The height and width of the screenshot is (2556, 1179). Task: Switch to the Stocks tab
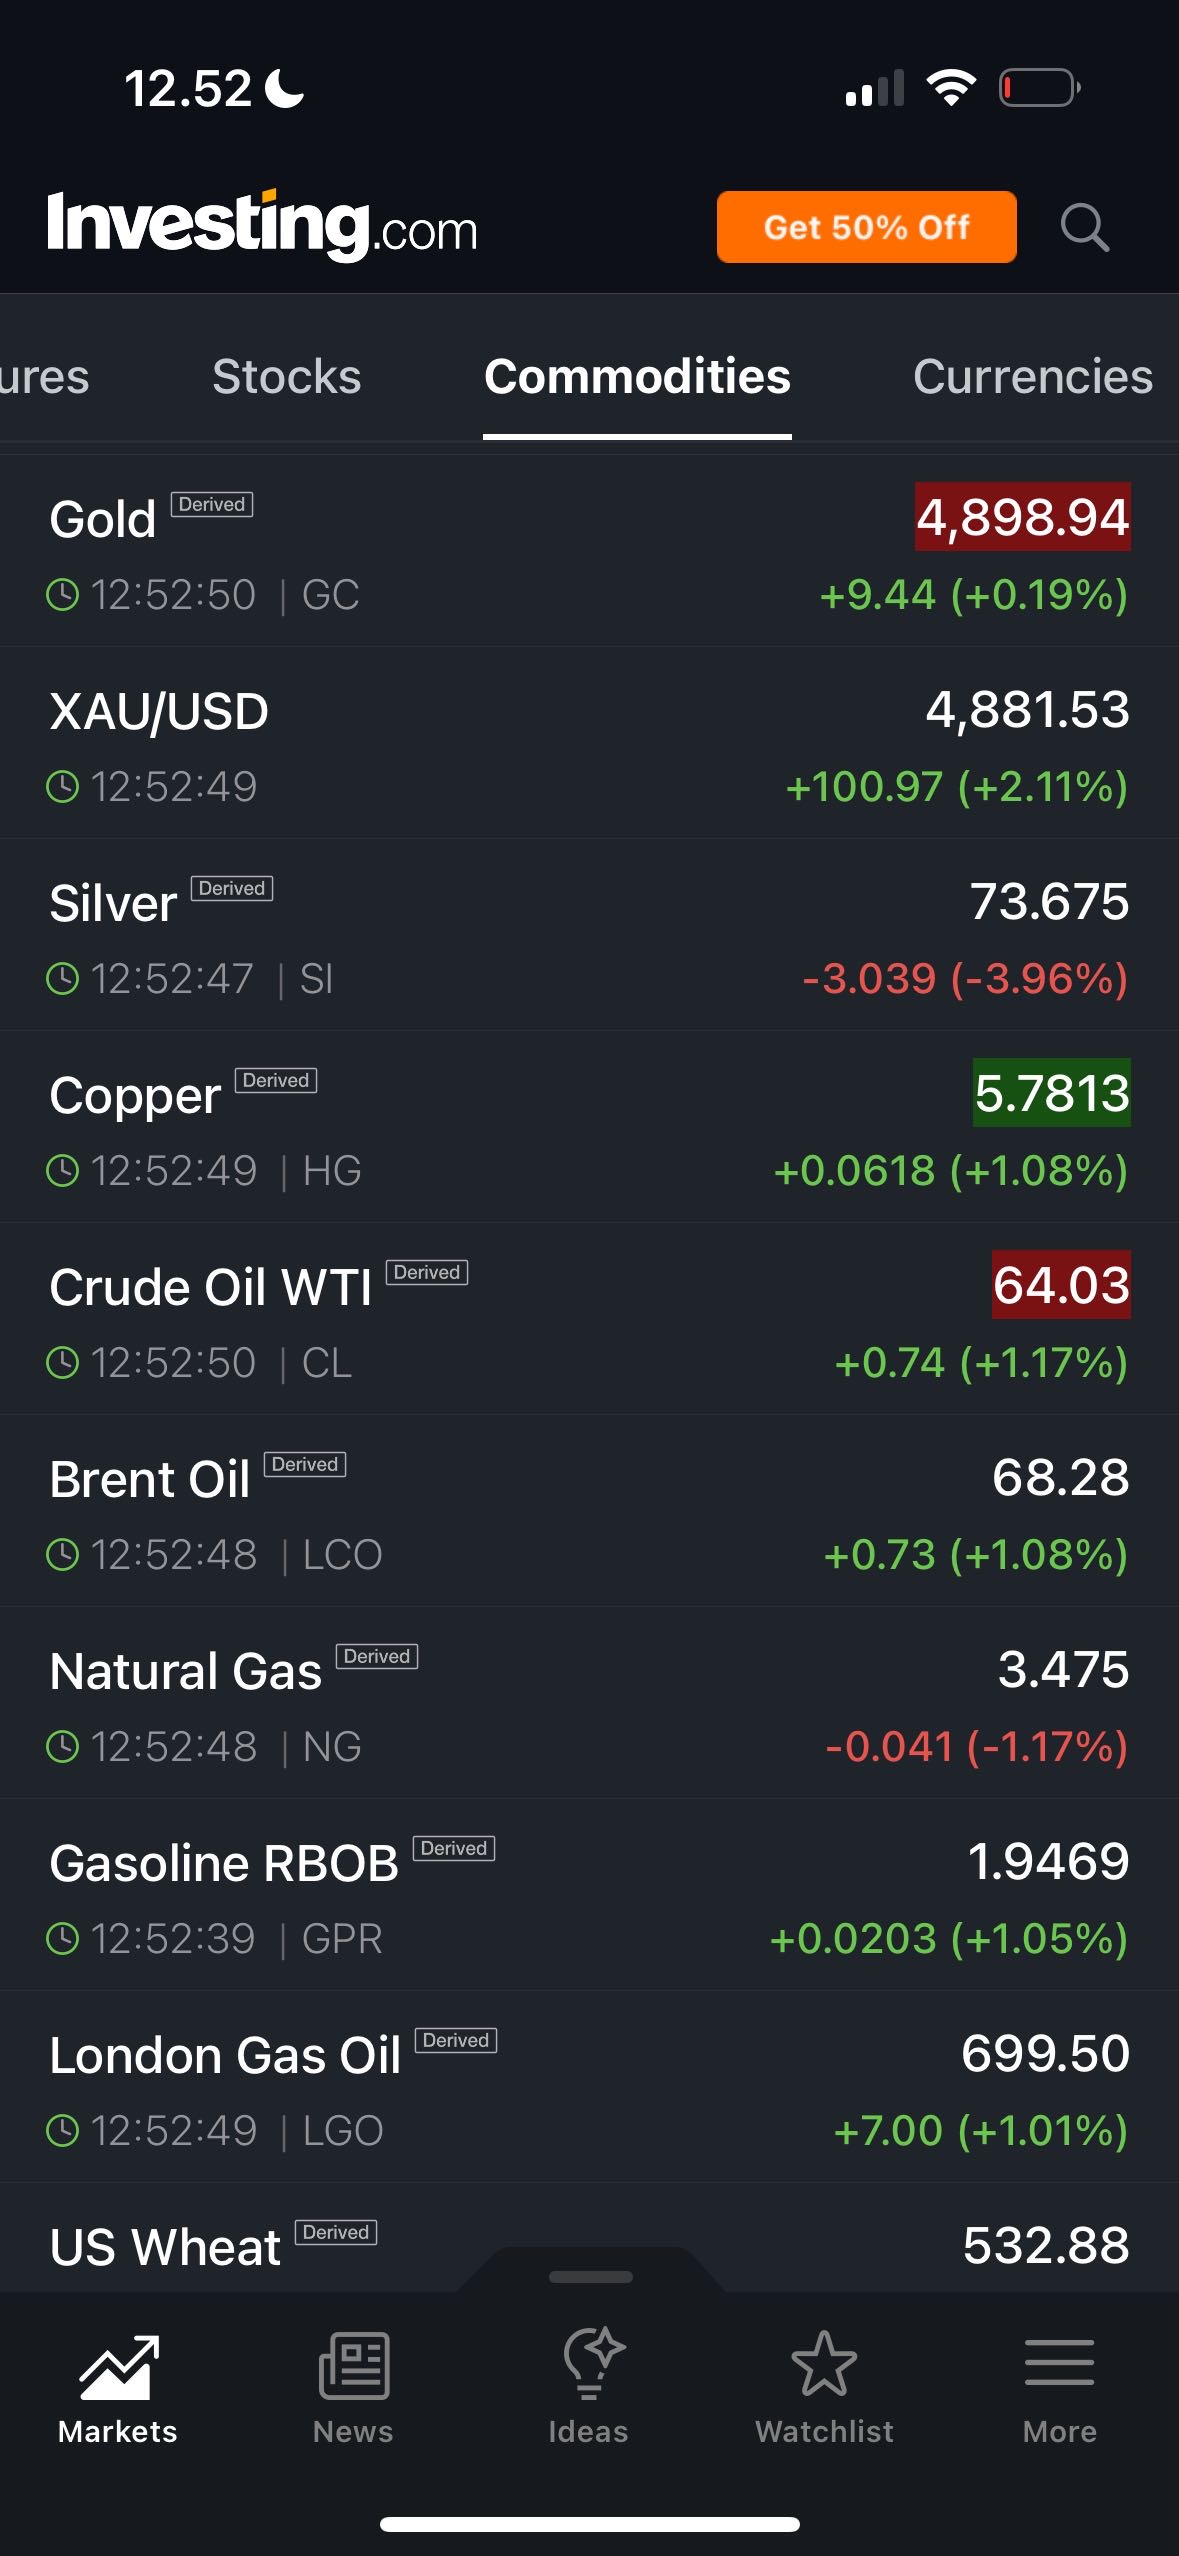coord(286,377)
